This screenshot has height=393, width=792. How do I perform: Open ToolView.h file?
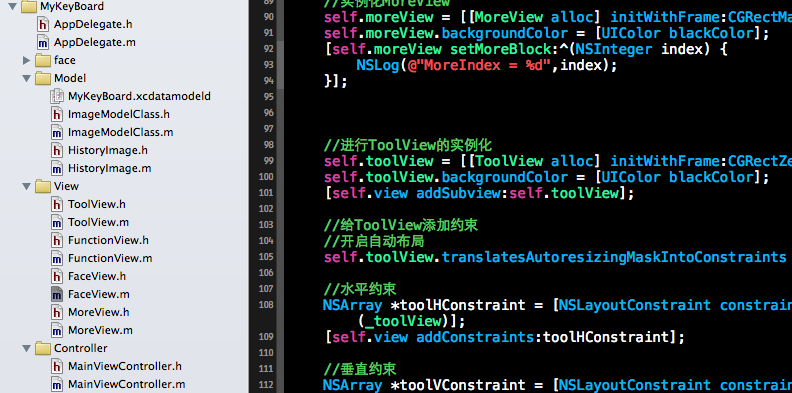coord(96,205)
